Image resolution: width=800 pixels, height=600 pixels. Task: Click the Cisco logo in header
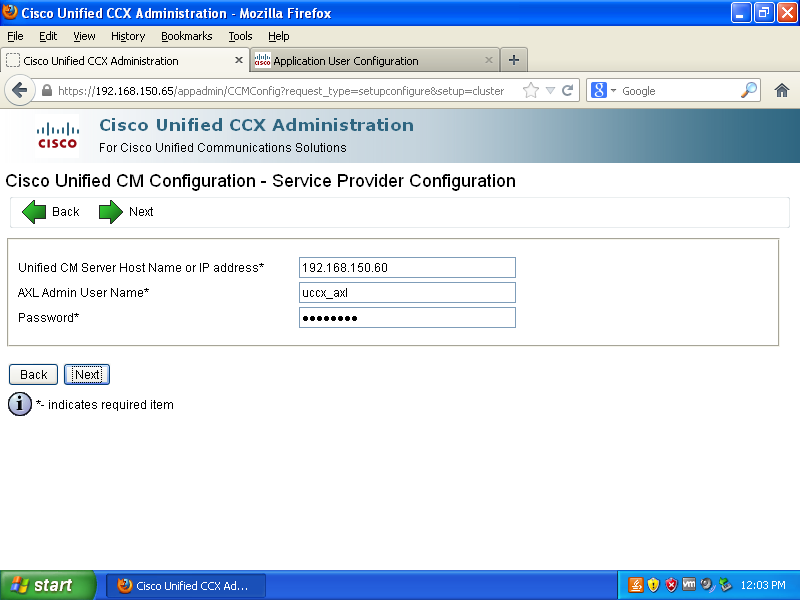click(x=57, y=136)
